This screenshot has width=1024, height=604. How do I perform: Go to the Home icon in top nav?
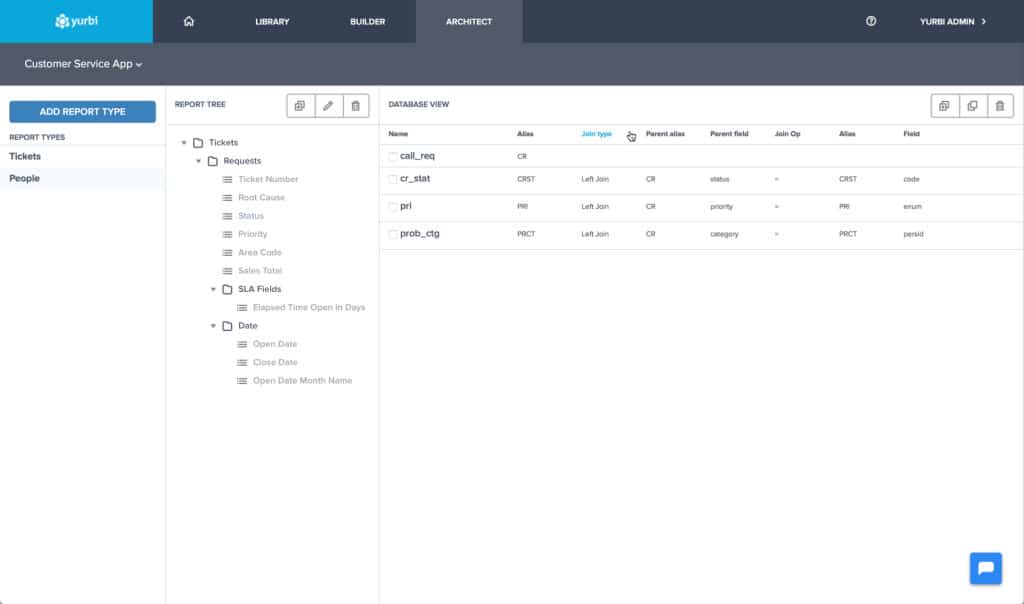point(189,21)
